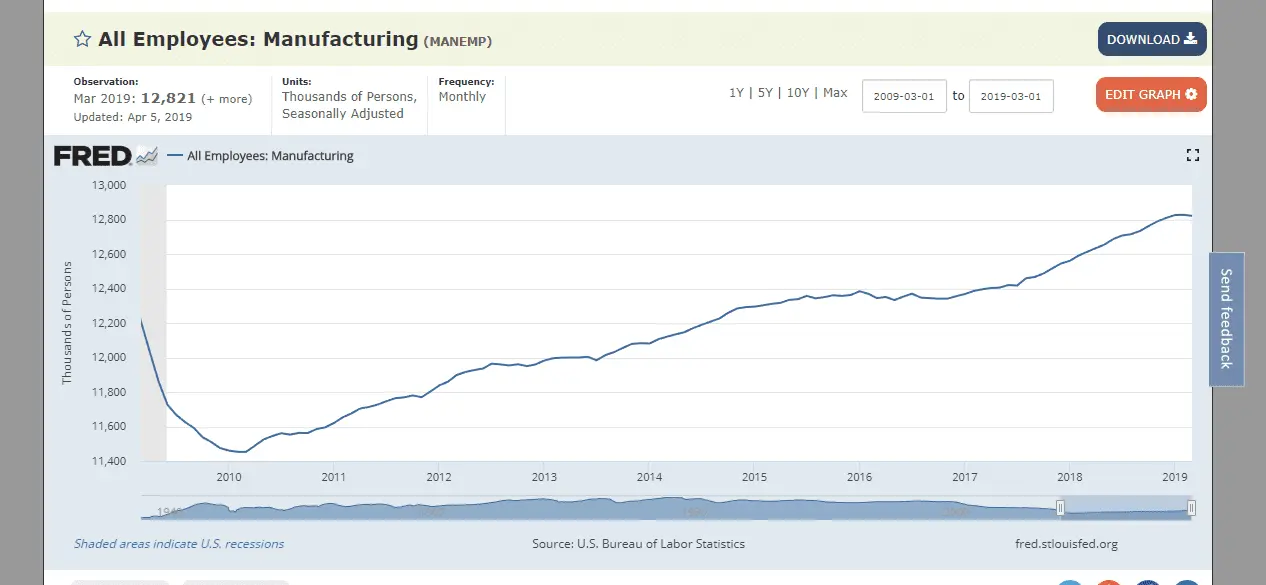
Task: Open the chart in fullscreen view
Action: (x=1192, y=155)
